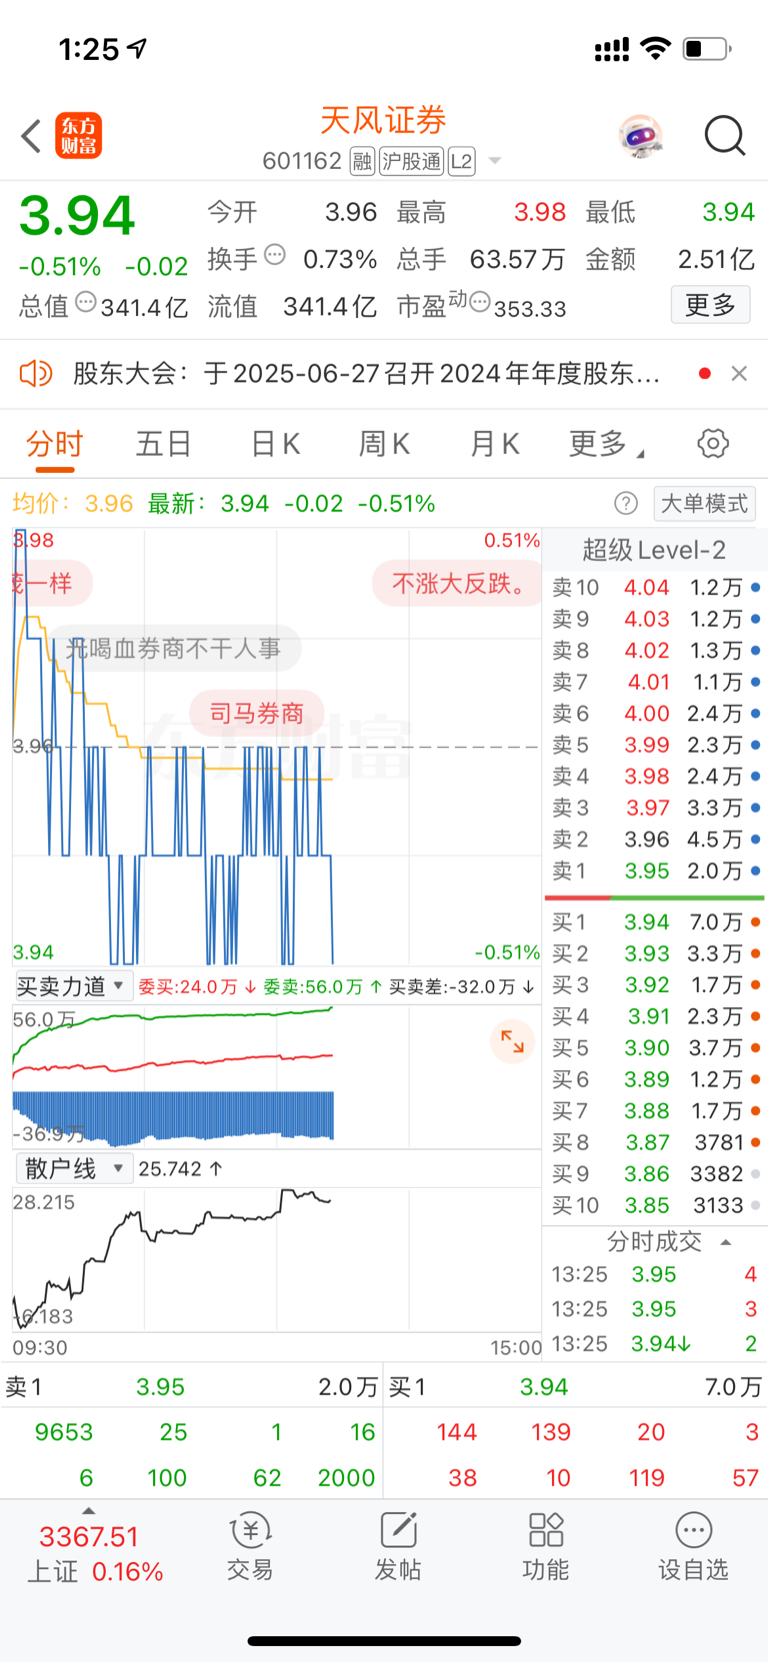Tap the 2000 sell queue value
Viewport: 768px width, 1663px height.
coord(346,1478)
